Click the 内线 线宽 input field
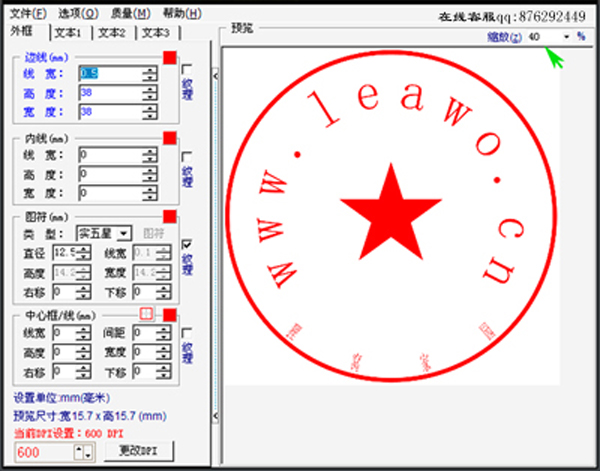600x471 pixels. [x=110, y=155]
